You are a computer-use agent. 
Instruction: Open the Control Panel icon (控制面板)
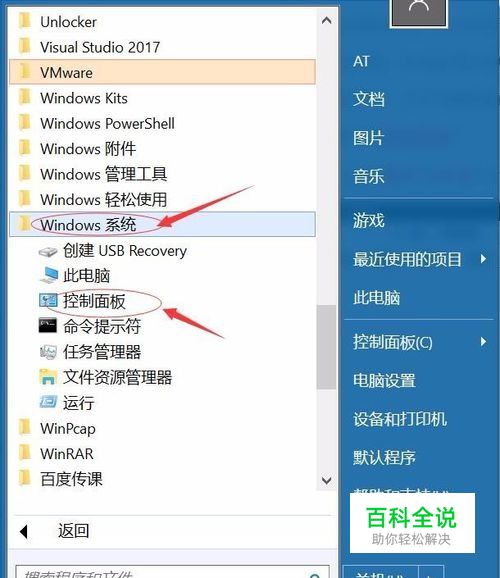pyautogui.click(x=48, y=301)
